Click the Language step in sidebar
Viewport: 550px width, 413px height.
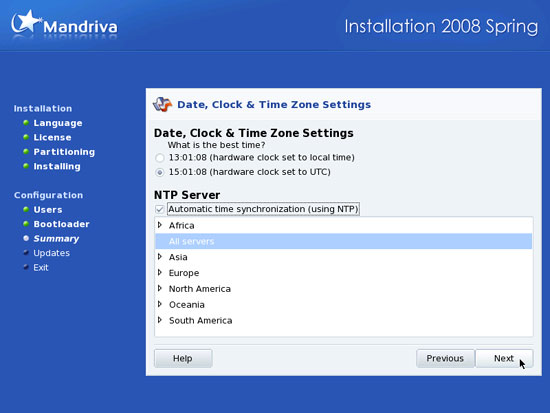[x=58, y=123]
